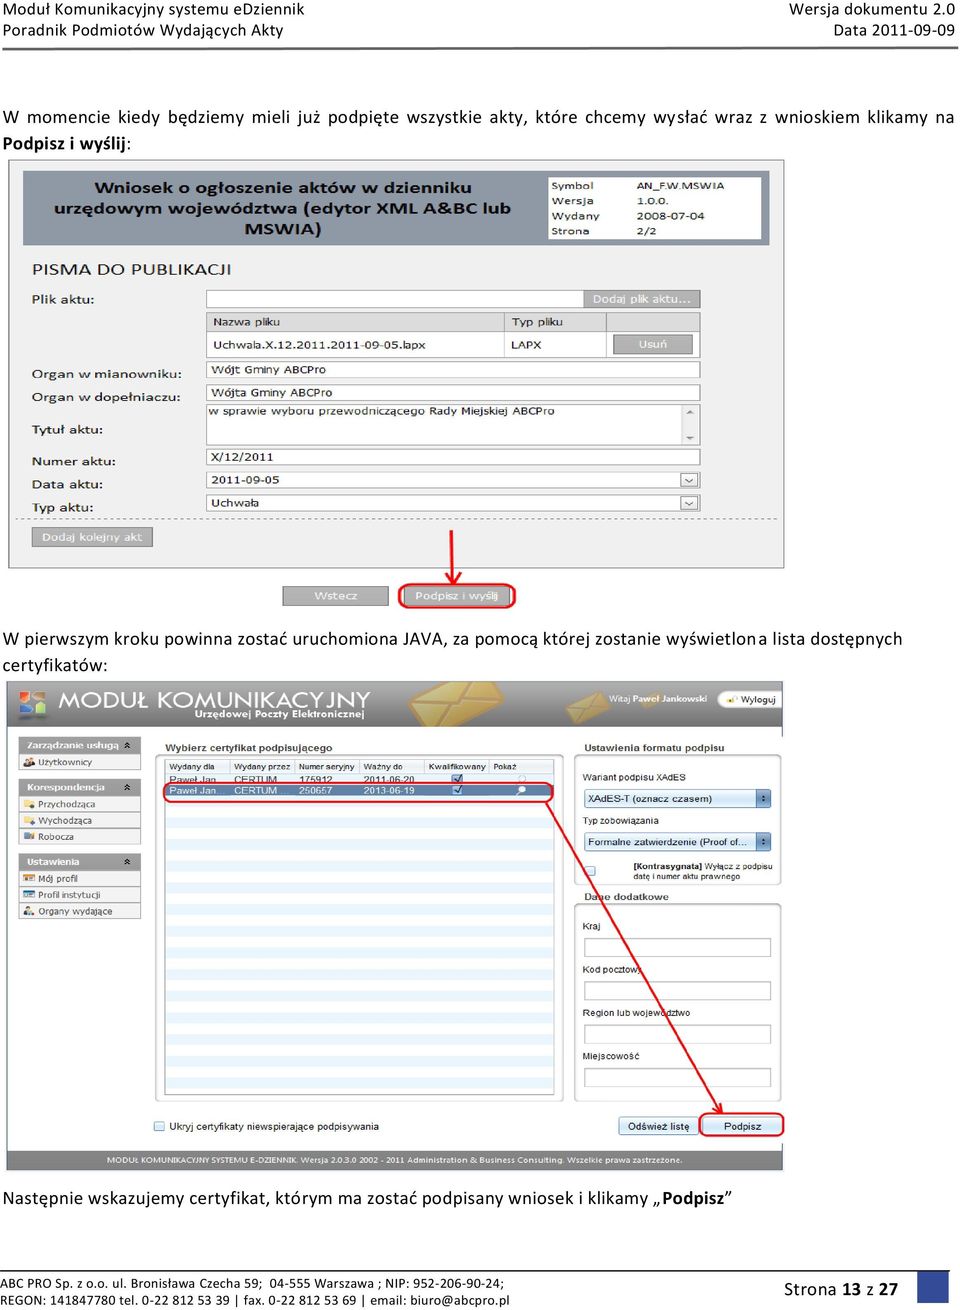Viewport: 960px width, 1310px height.
Task: Select the certificate row with serial 250657
Action: click(x=358, y=790)
